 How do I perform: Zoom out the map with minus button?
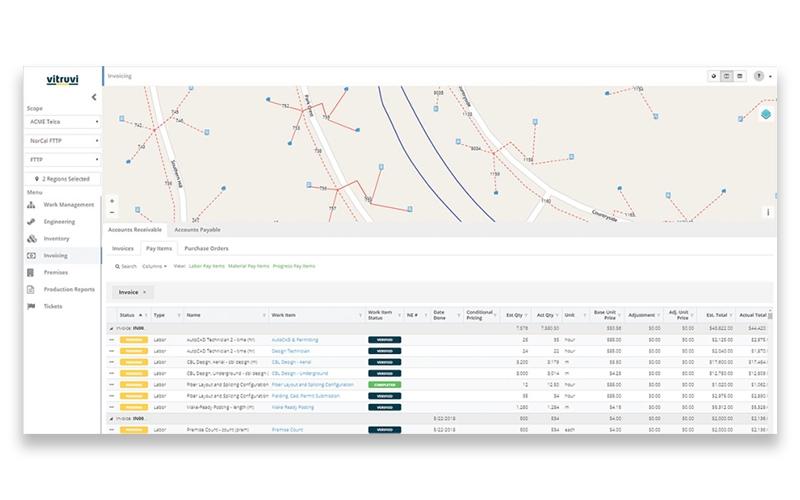pyautogui.click(x=112, y=212)
